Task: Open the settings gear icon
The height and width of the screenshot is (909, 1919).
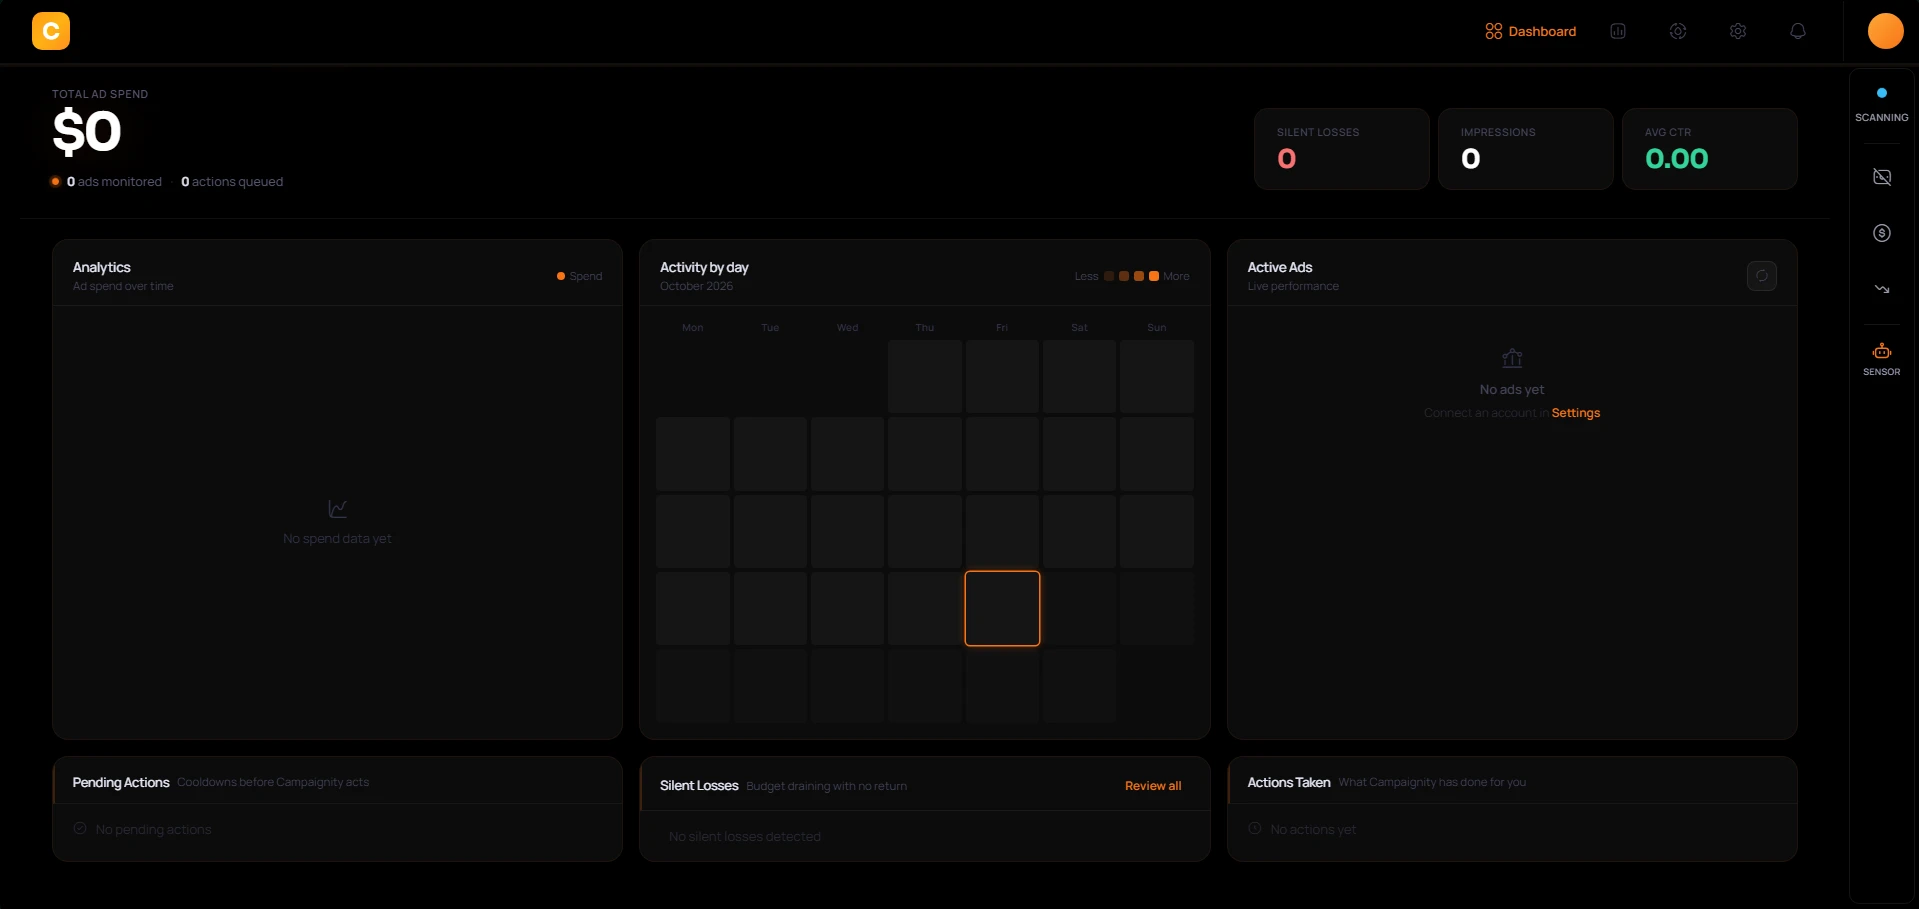Action: tap(1738, 31)
